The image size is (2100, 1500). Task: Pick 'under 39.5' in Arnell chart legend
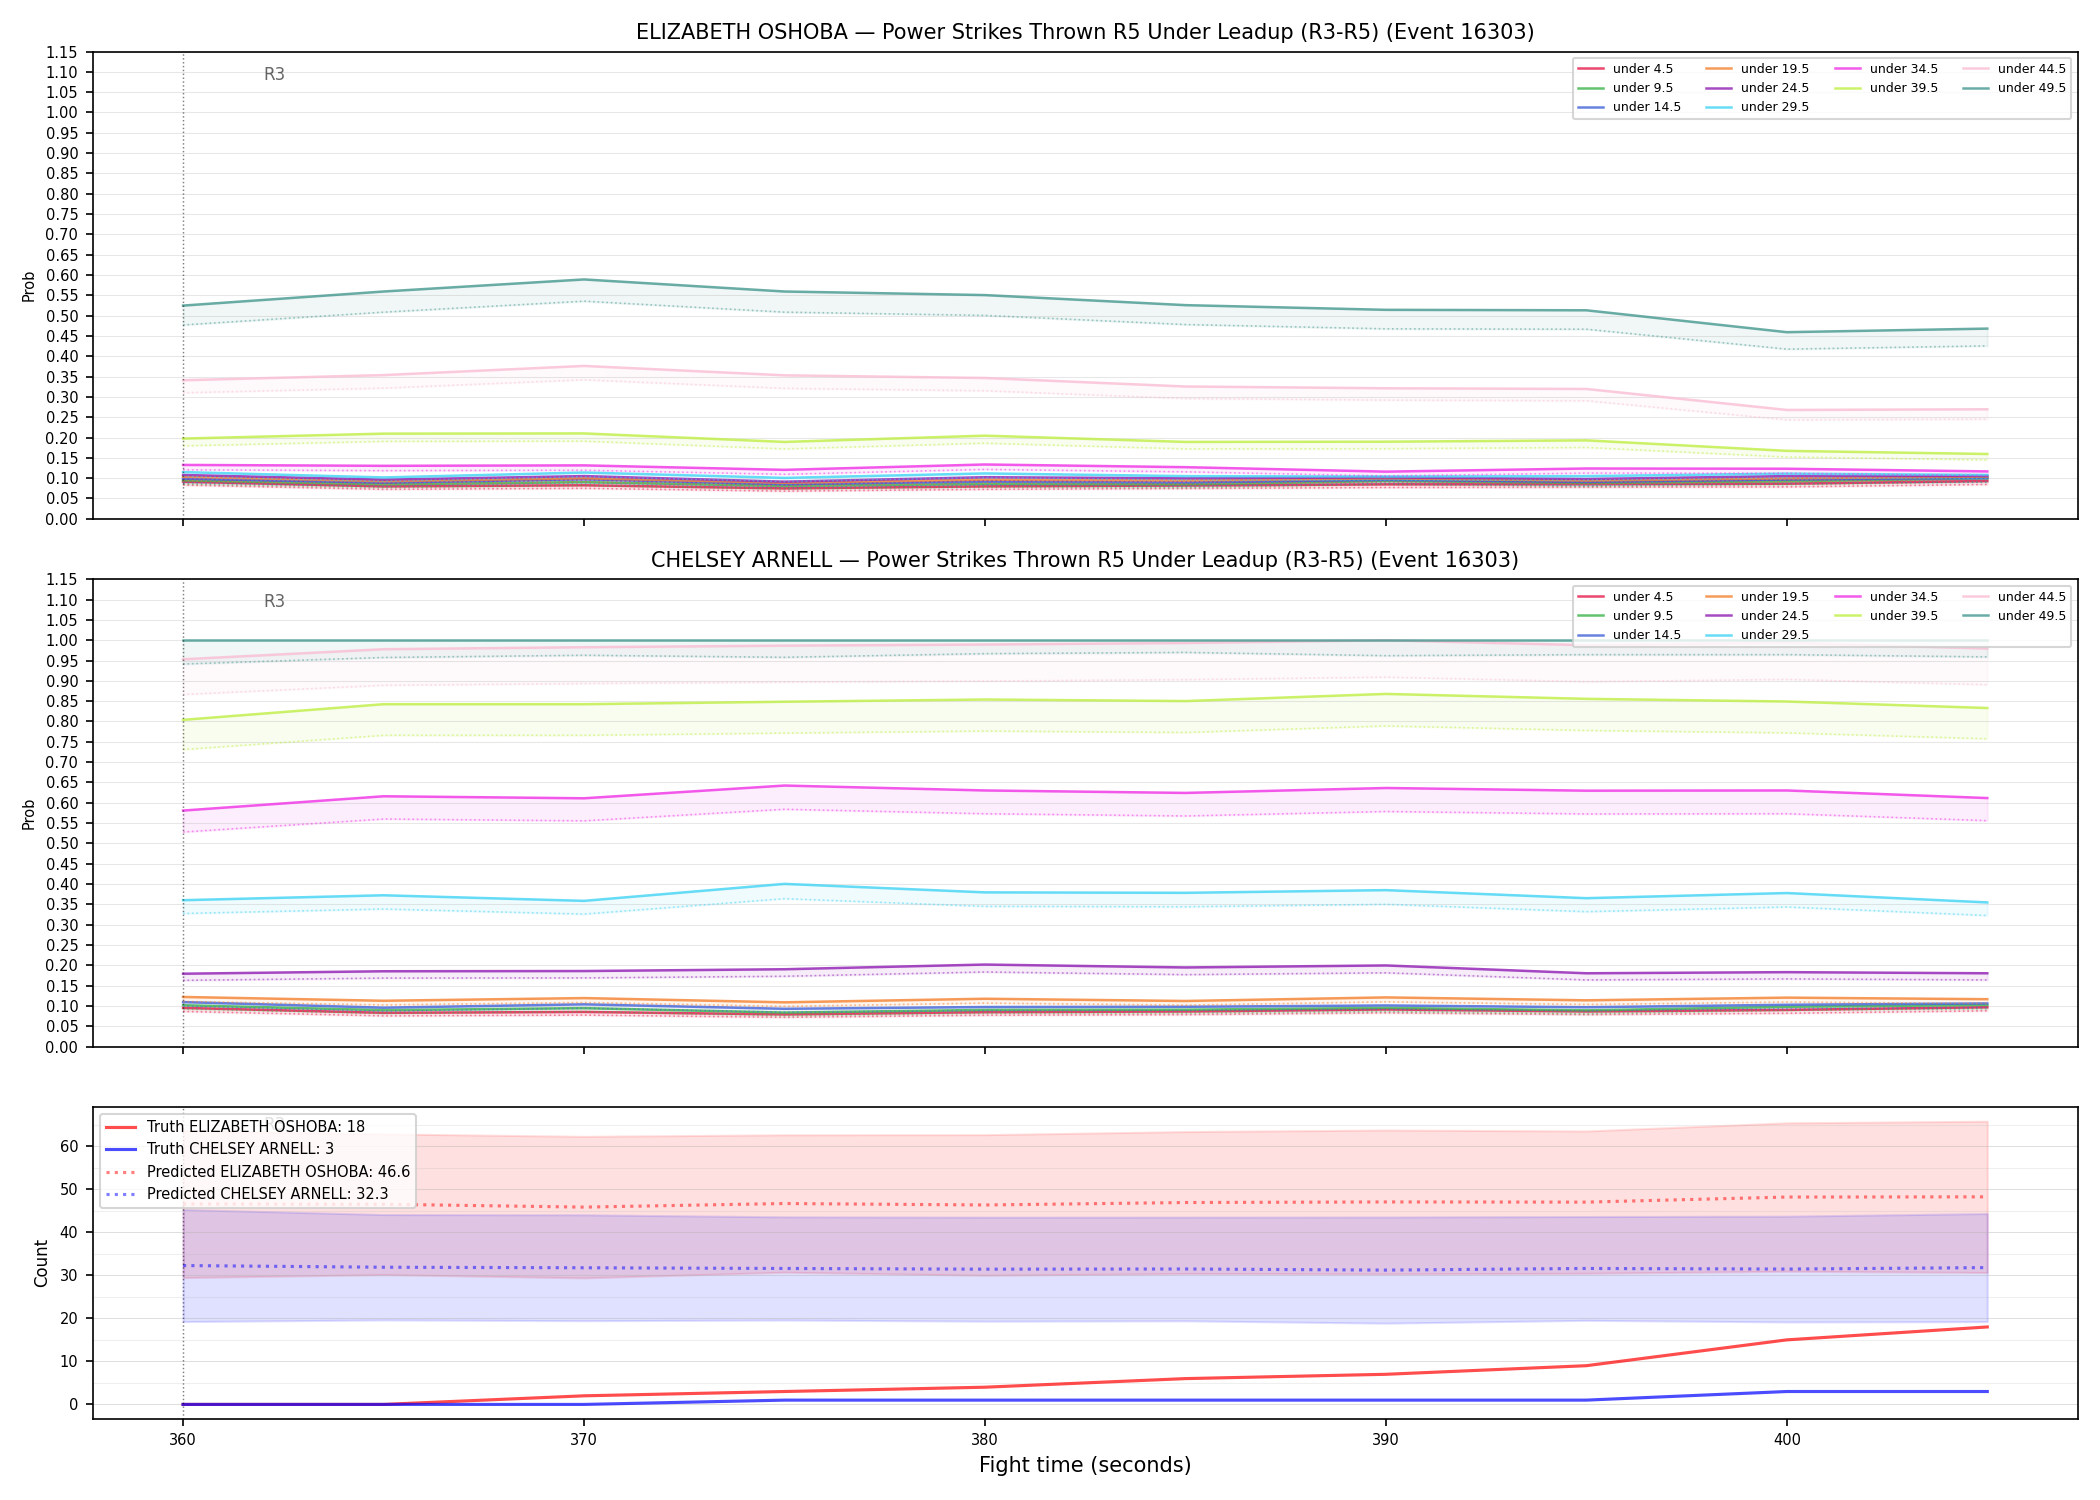click(1885, 616)
